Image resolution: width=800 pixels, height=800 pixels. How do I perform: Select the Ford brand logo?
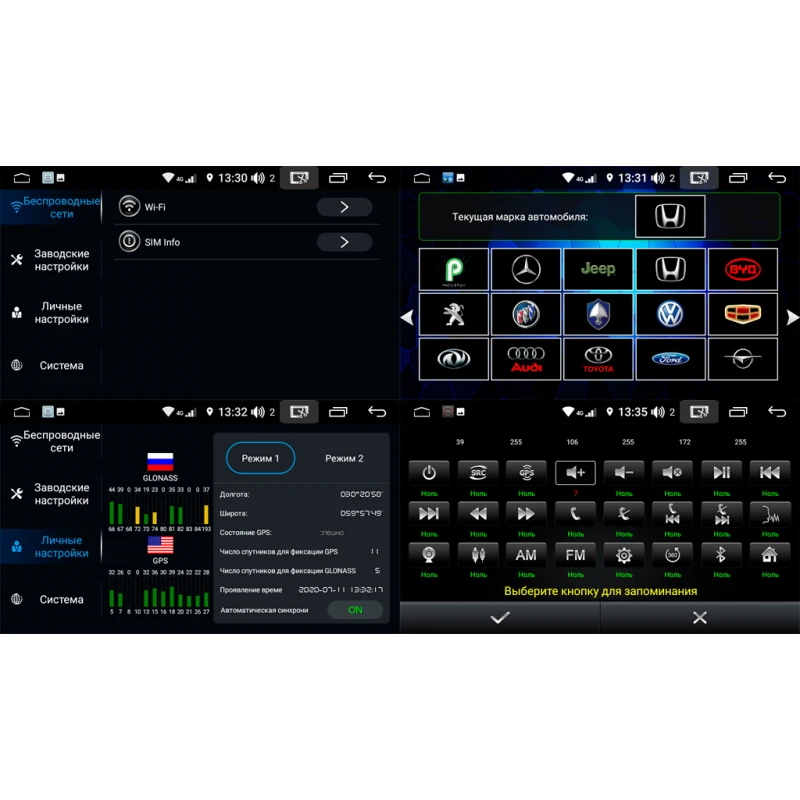click(x=670, y=359)
